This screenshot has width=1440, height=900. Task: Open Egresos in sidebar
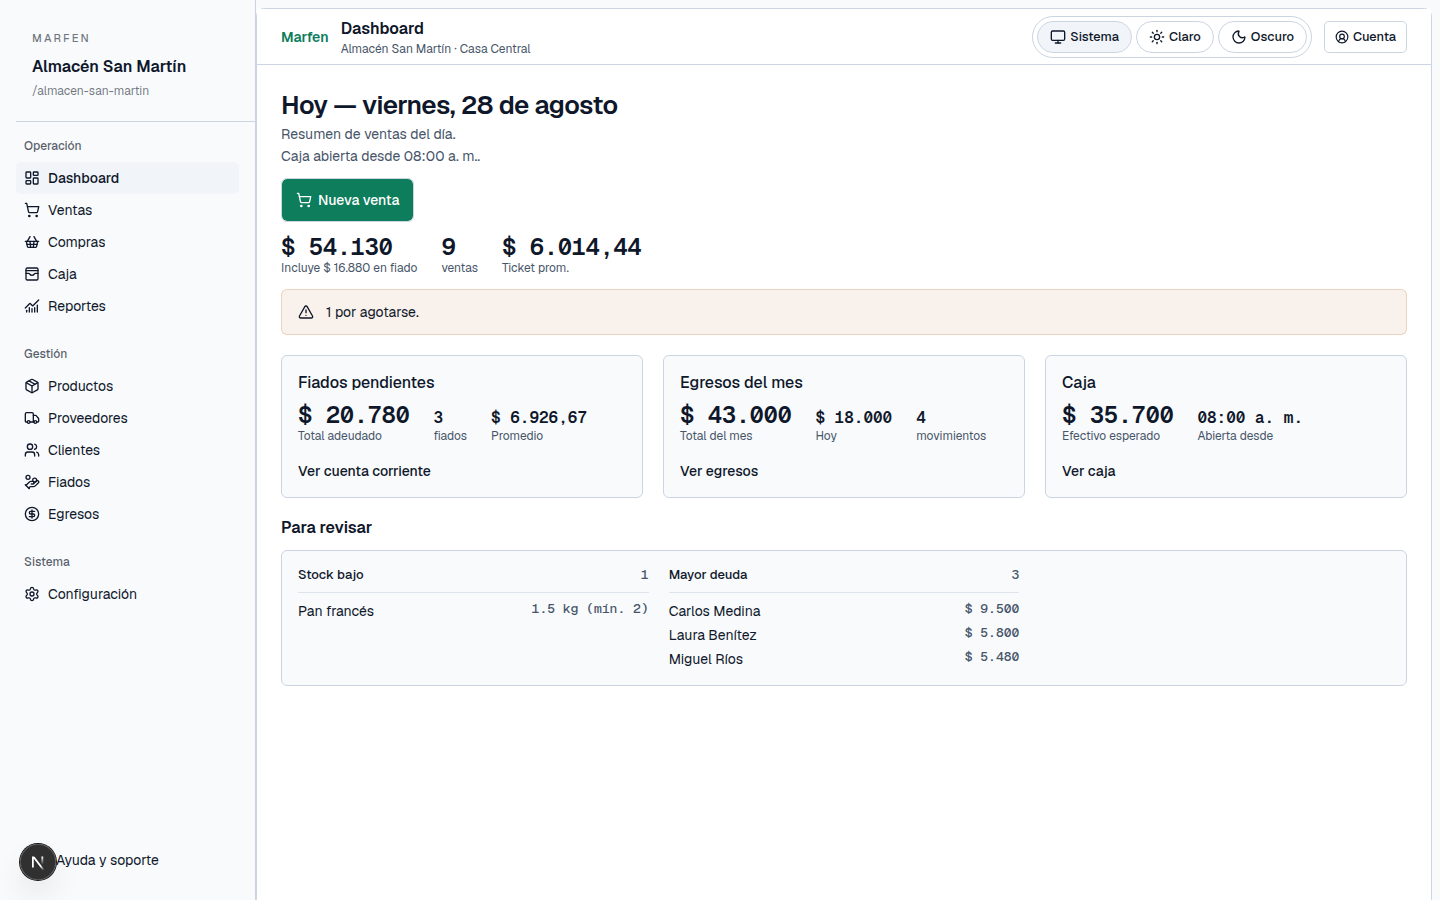[x=127, y=514]
